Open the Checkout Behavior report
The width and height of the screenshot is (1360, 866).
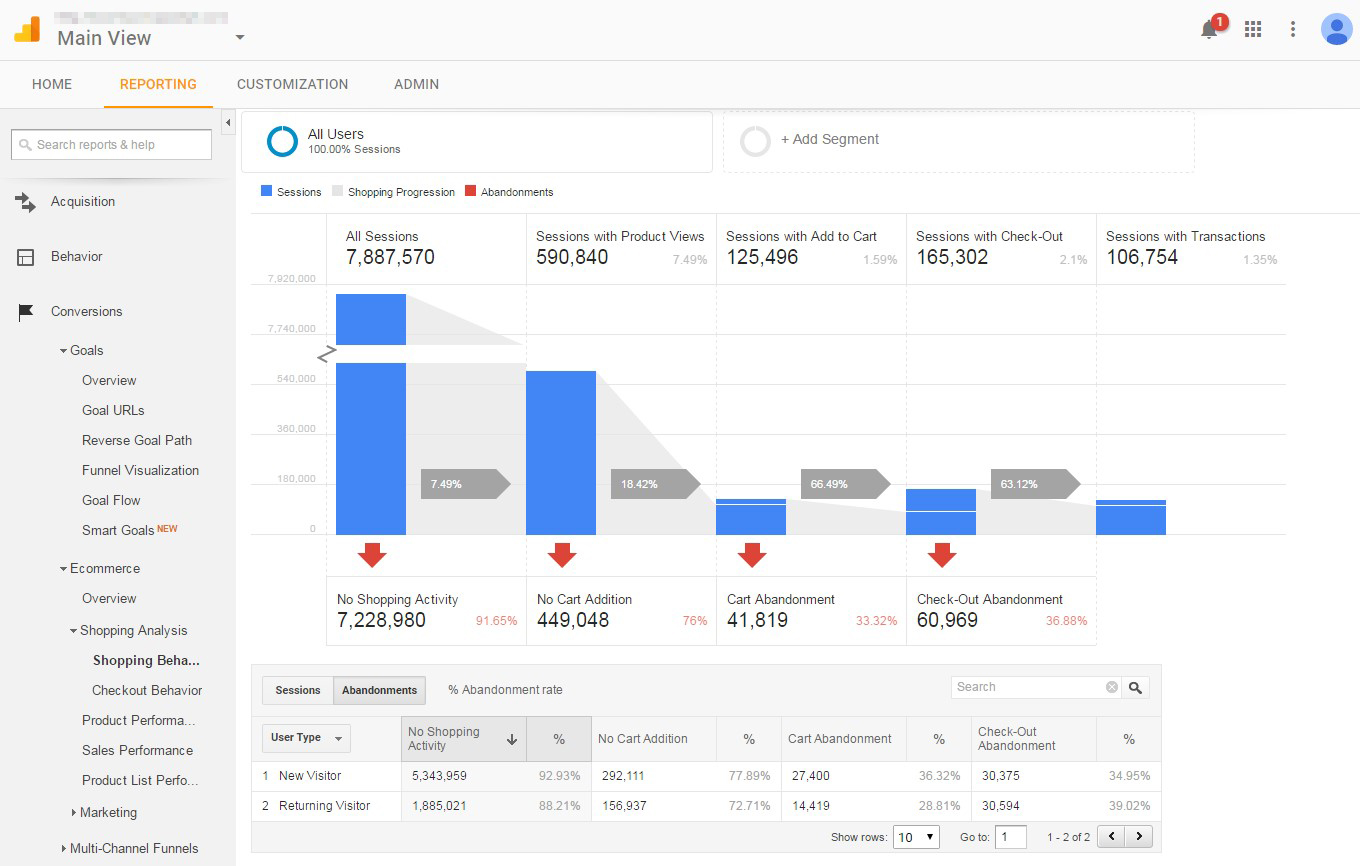pyautogui.click(x=147, y=690)
